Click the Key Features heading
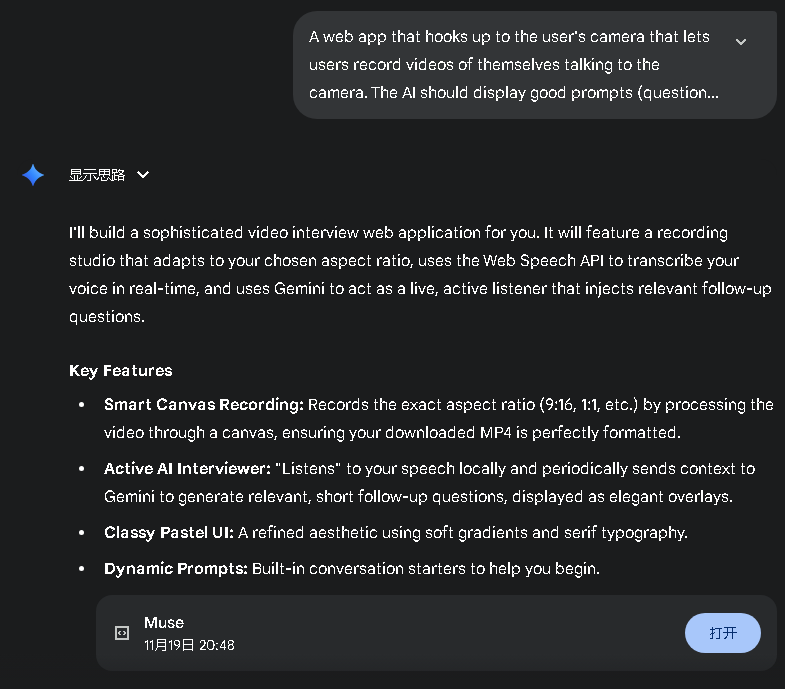Screen dimensions: 785x689 [121, 371]
